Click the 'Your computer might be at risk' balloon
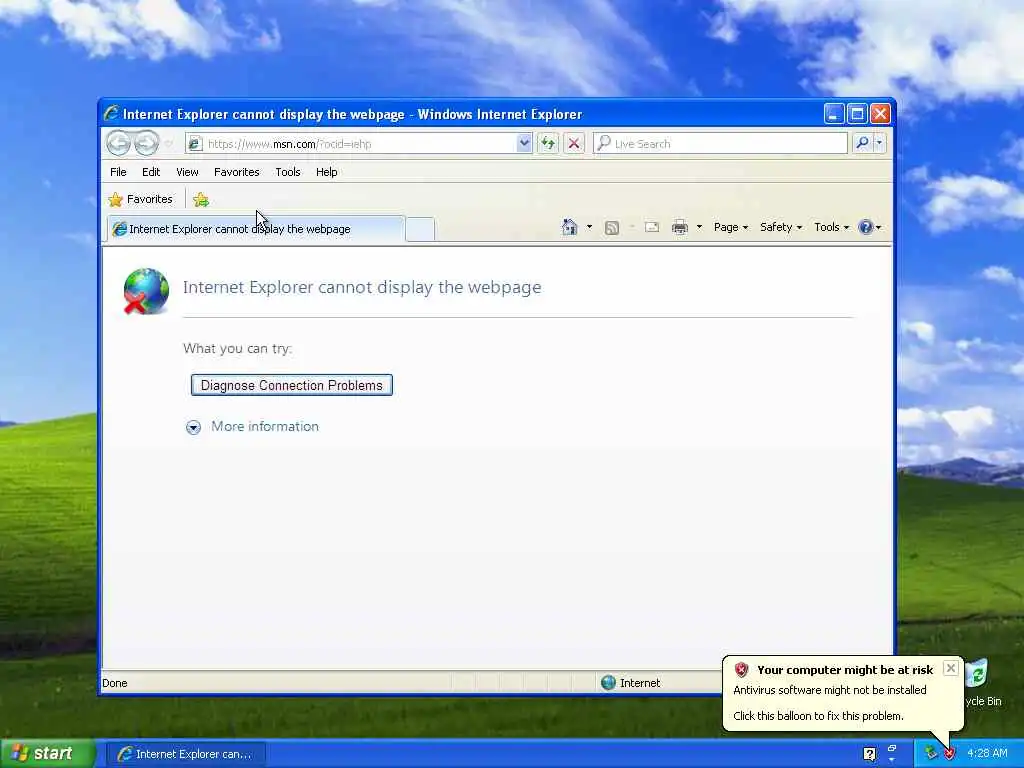This screenshot has width=1024, height=768. [842, 693]
